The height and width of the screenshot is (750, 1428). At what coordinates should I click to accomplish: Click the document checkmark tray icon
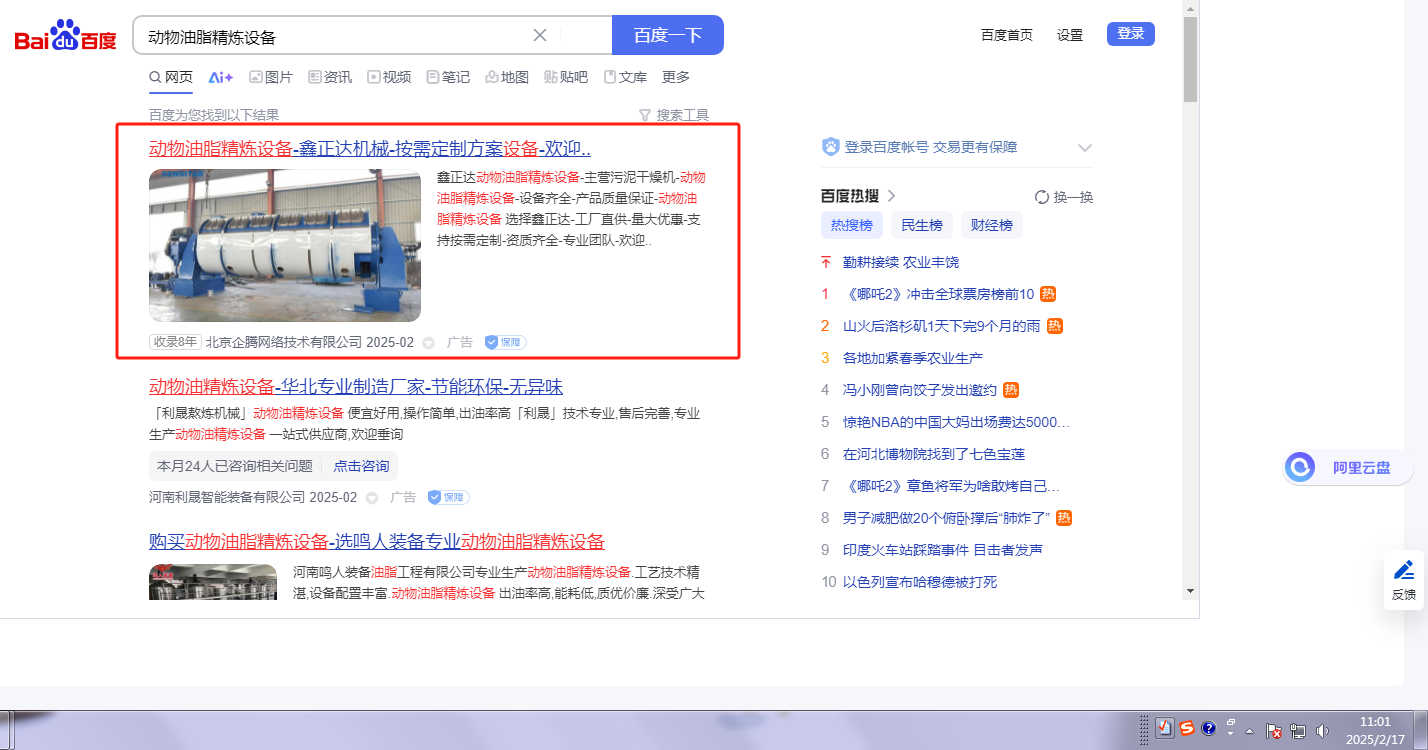pyautogui.click(x=1164, y=728)
